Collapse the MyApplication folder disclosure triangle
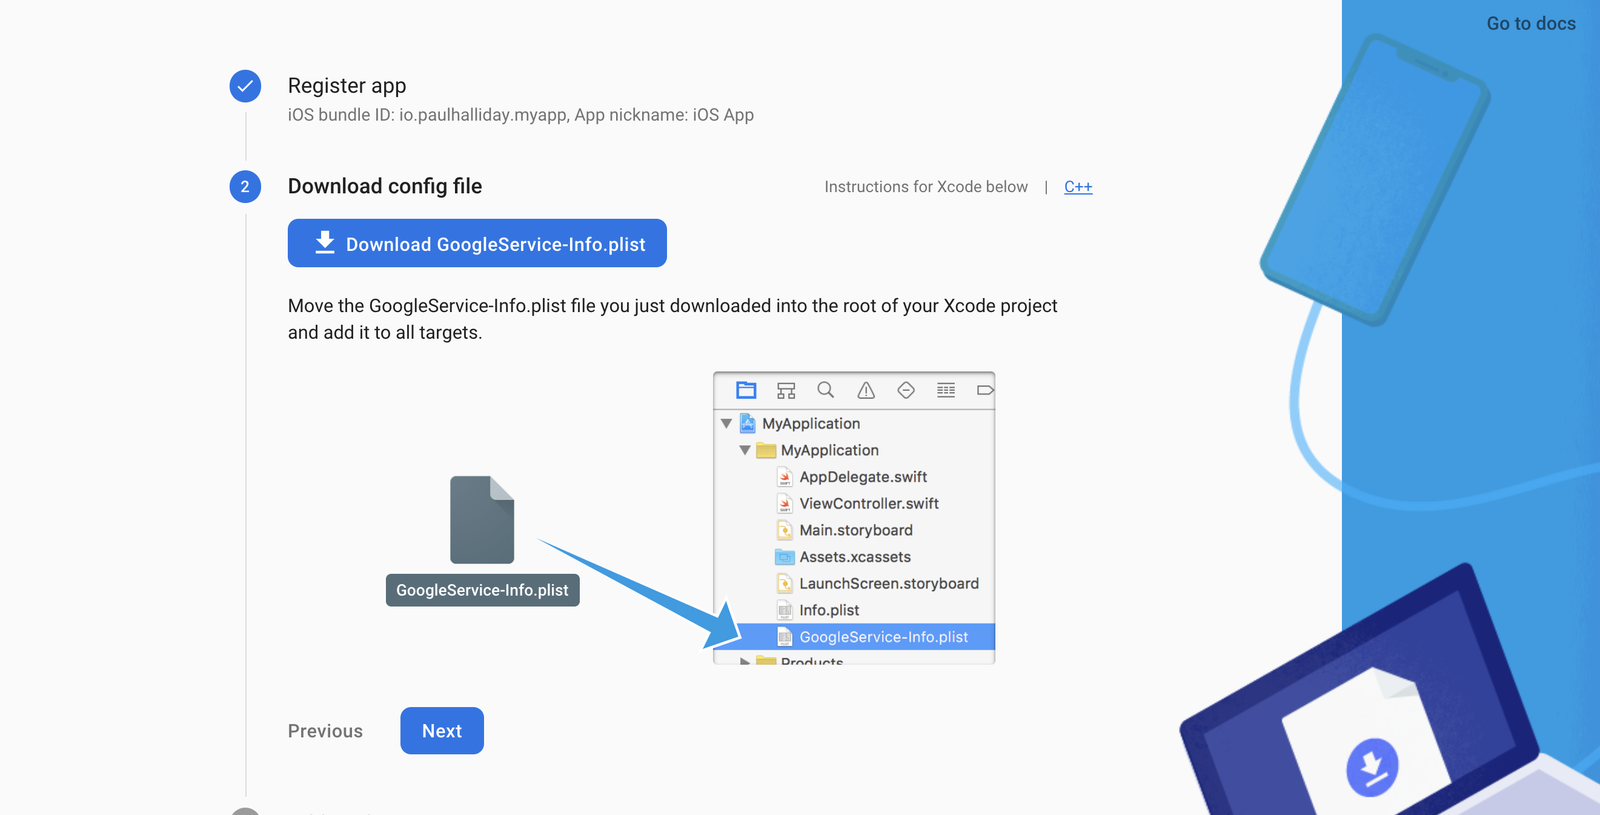Screen dimensions: 1600x815 pyautogui.click(x=745, y=451)
